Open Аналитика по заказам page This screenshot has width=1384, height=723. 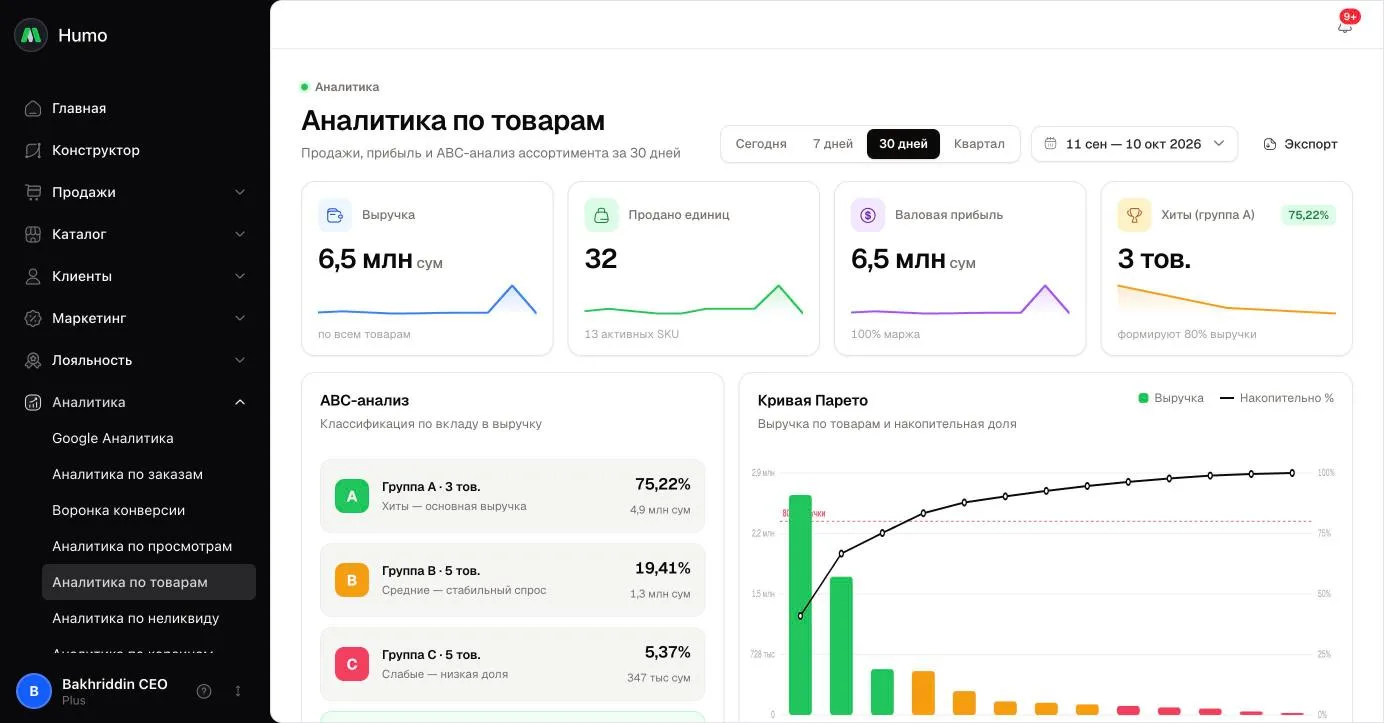[148, 474]
